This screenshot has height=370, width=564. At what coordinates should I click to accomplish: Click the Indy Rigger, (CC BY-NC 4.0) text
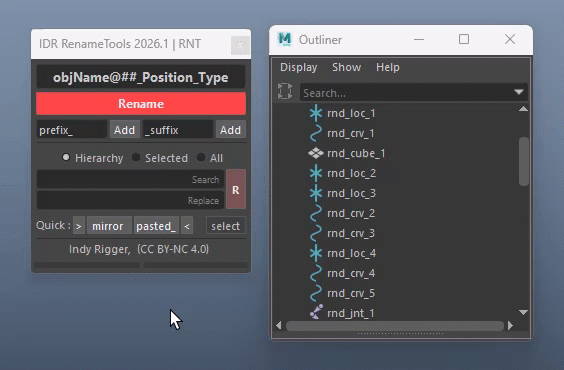[x=139, y=249]
